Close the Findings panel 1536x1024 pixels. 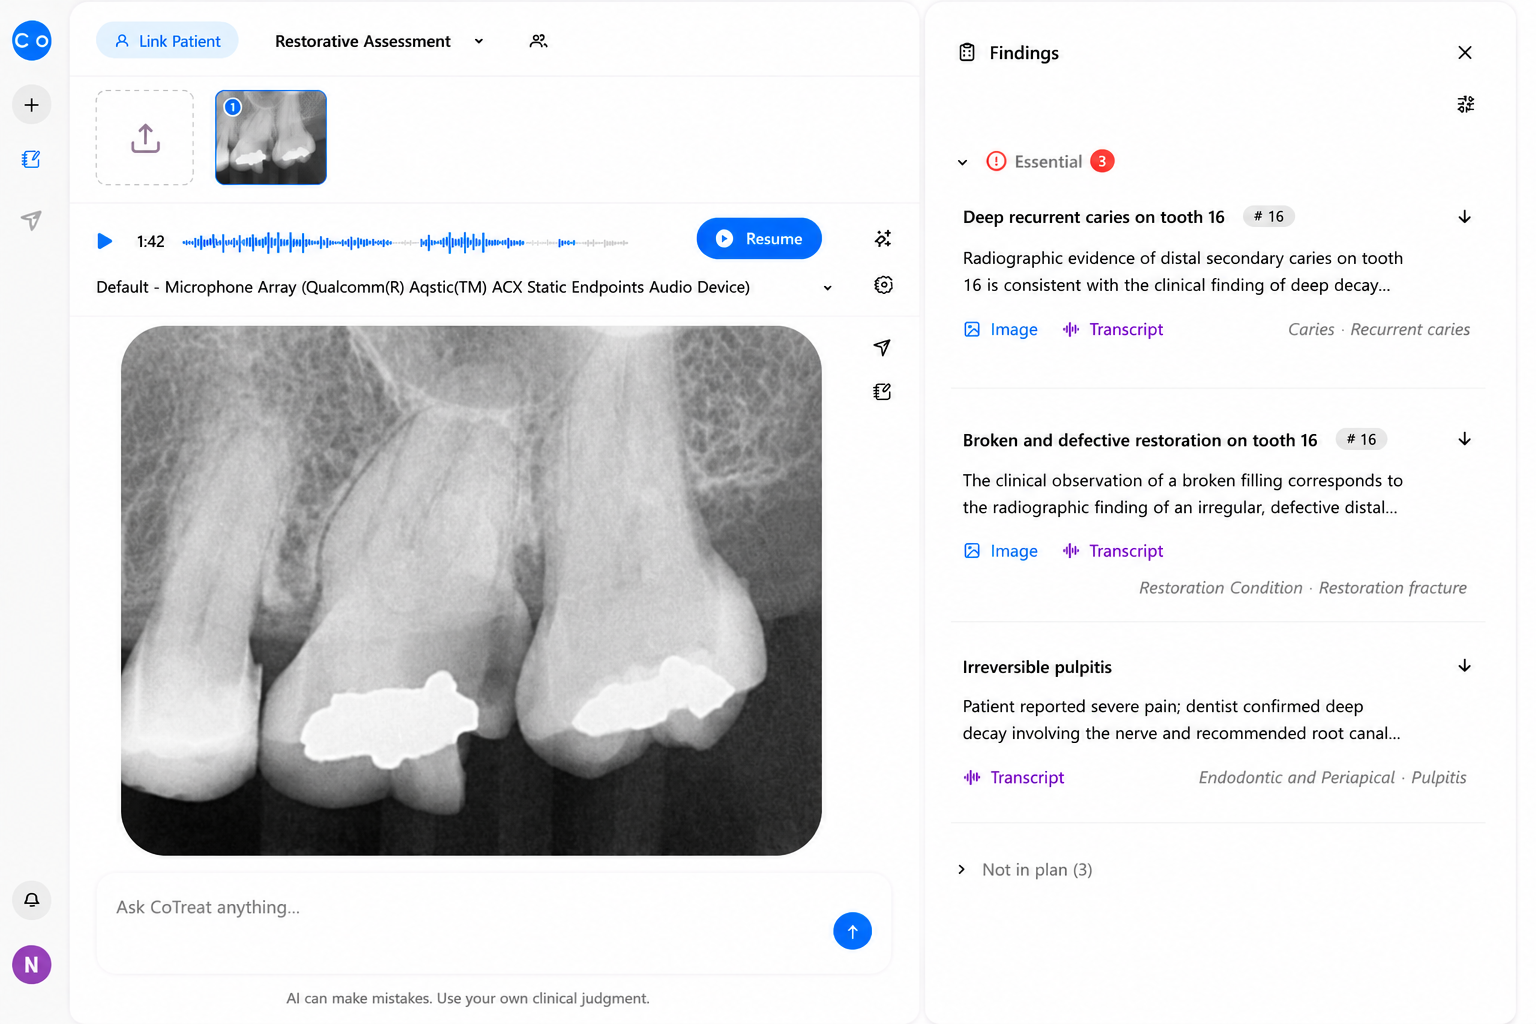tap(1465, 53)
